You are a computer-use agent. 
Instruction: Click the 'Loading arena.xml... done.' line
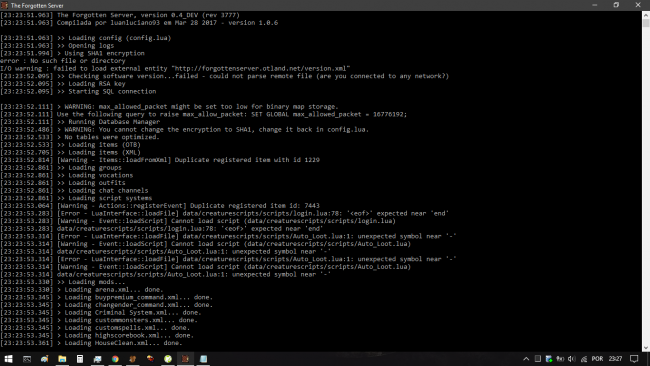(x=82, y=290)
